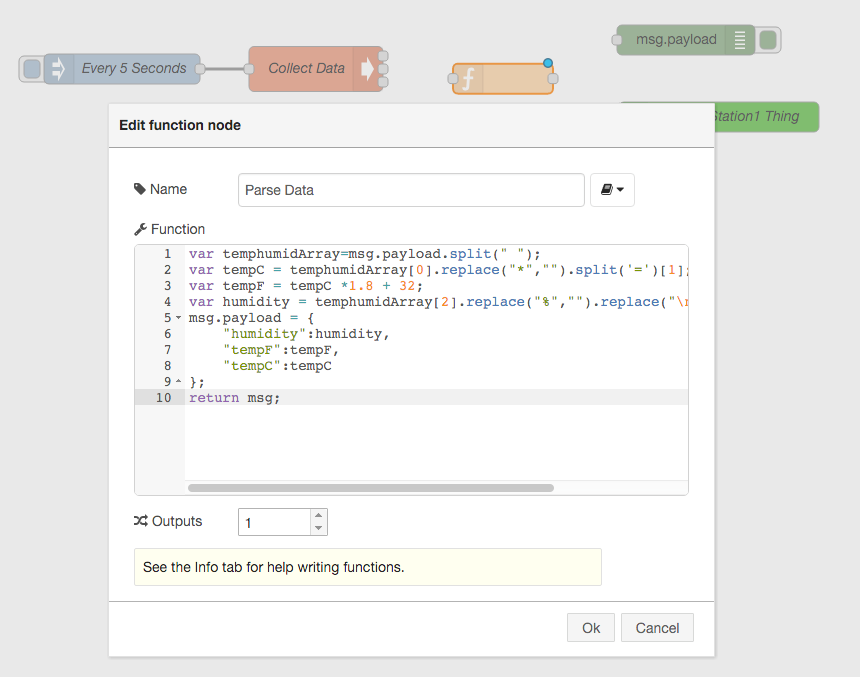Select the Every 5 Seconds inject node
Screen dimensions: 860x677
coord(122,69)
